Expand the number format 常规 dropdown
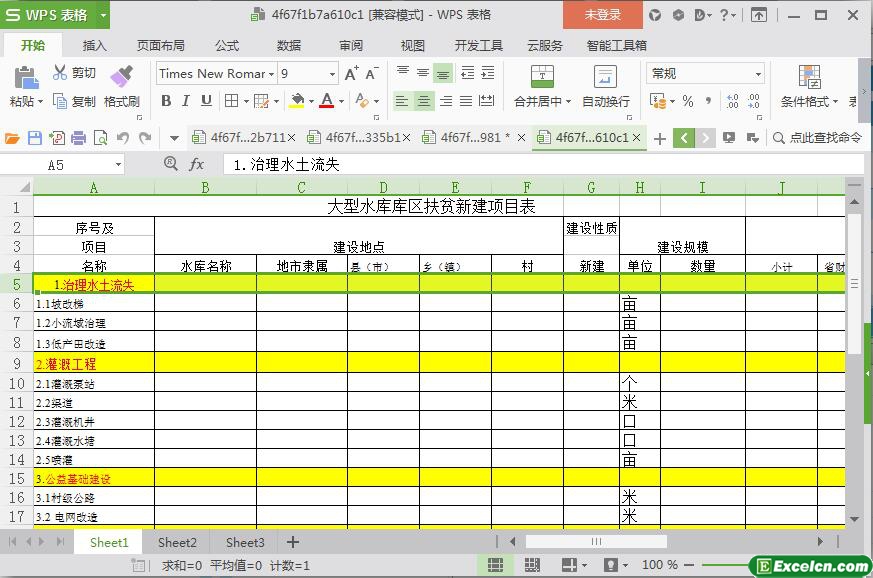Viewport: 873px width, 578px height. click(x=758, y=74)
